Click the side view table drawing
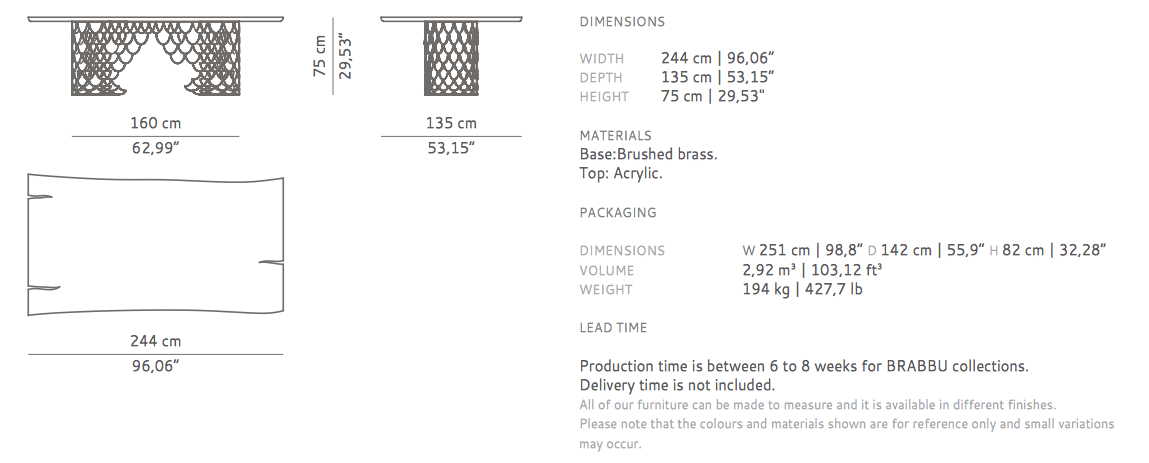Screen dimensions: 1149x463 pos(451,56)
